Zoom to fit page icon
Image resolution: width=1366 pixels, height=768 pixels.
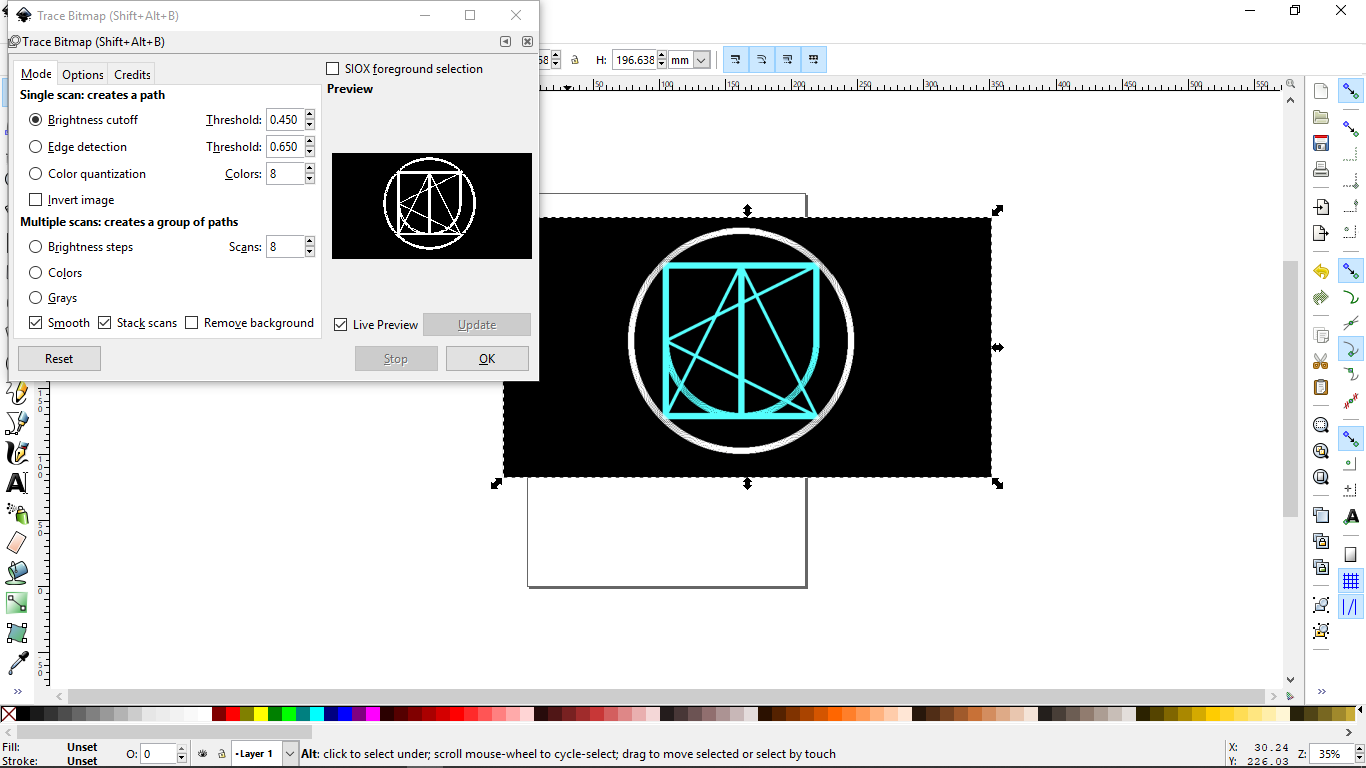click(x=1321, y=477)
